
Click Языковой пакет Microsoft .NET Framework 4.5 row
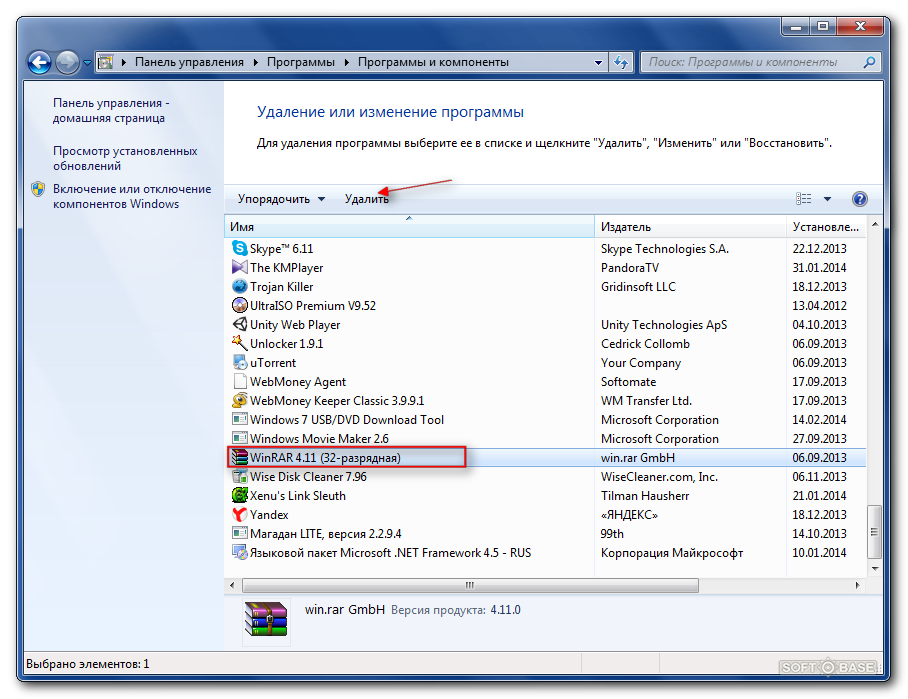click(545, 552)
